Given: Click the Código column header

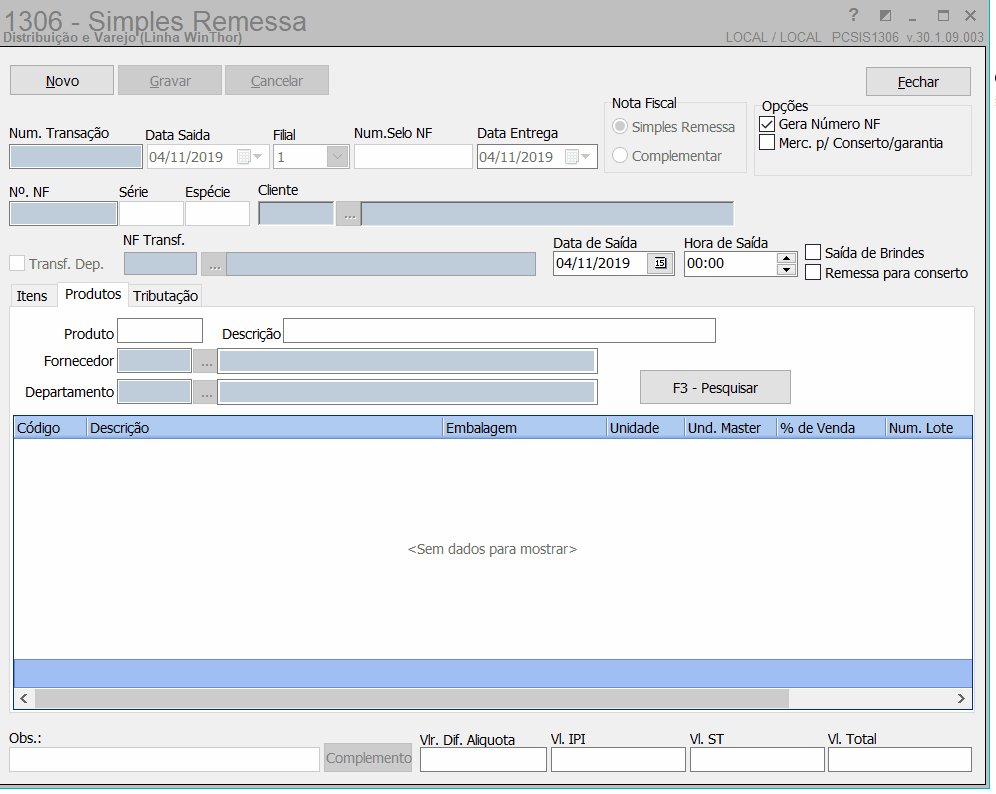Looking at the screenshot, I should (50, 428).
